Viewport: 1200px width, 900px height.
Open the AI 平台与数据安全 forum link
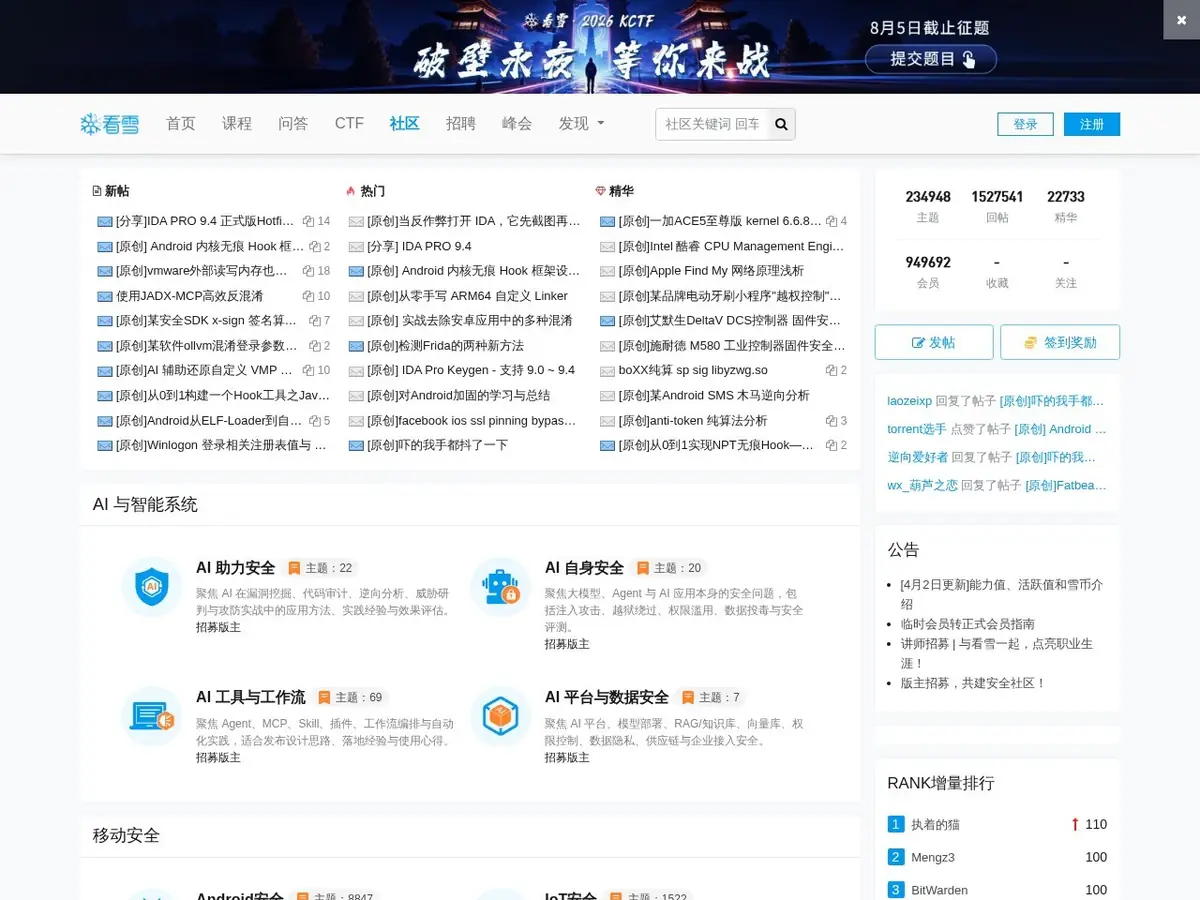[x=606, y=697]
